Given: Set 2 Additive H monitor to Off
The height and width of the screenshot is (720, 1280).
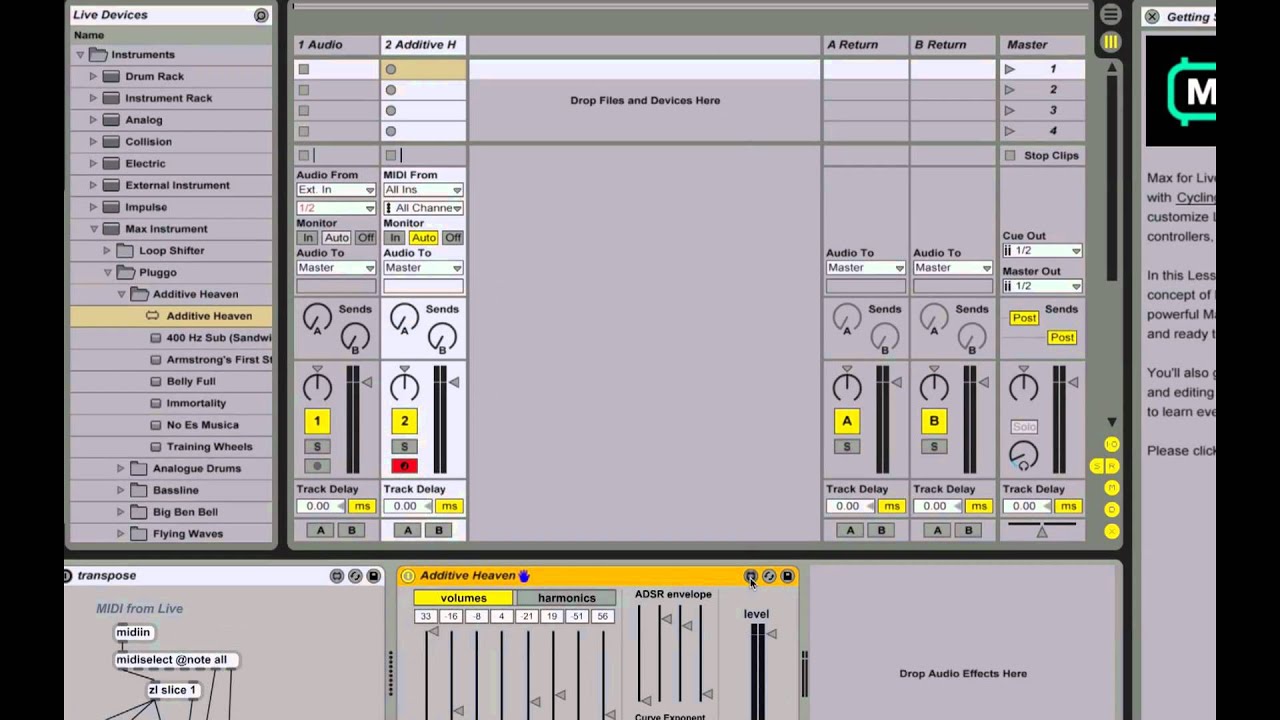Looking at the screenshot, I should (453, 238).
